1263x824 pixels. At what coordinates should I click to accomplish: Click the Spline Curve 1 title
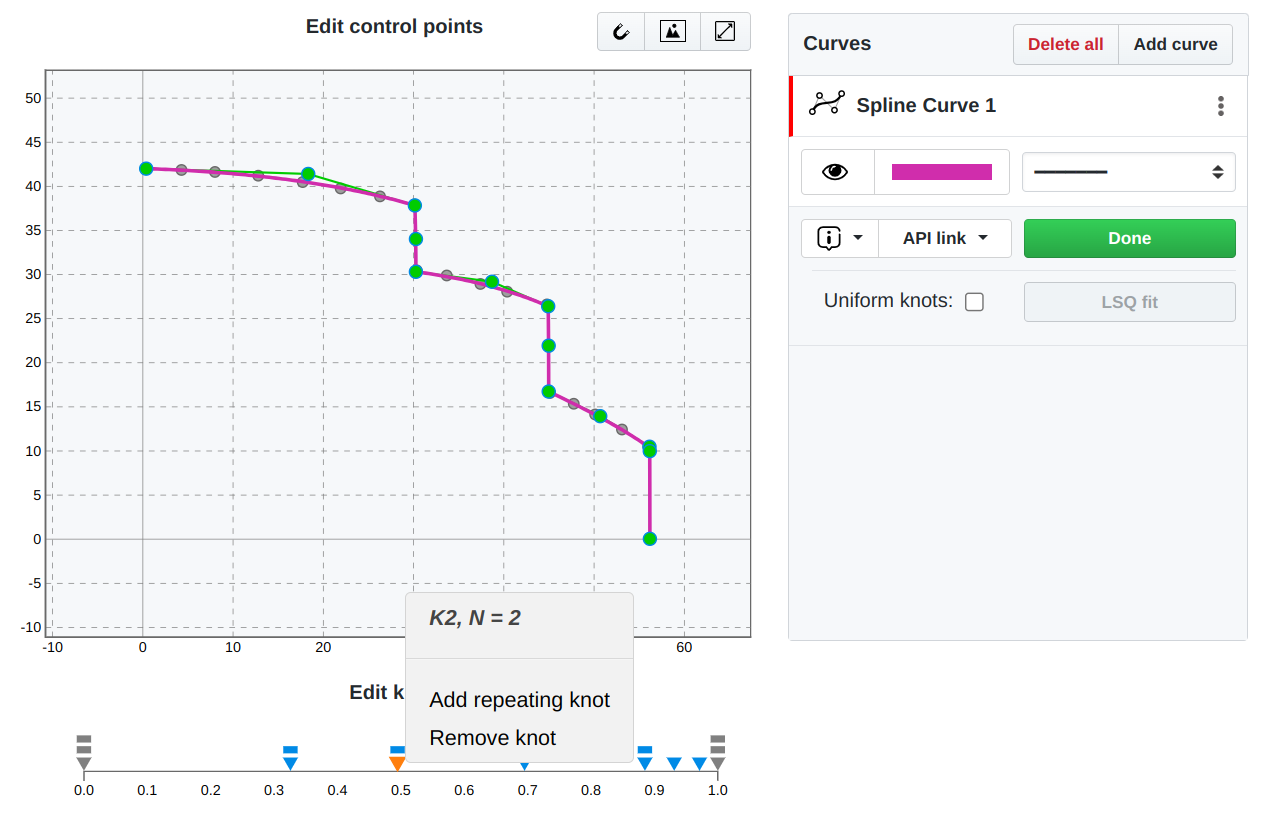point(925,105)
